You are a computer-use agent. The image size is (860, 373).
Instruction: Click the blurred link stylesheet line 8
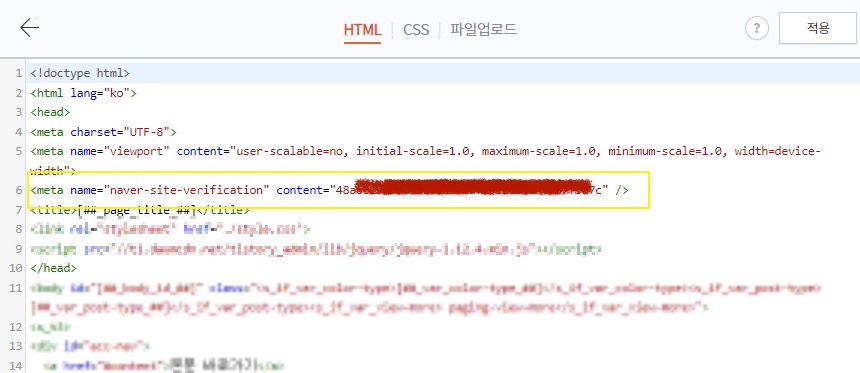(x=171, y=229)
